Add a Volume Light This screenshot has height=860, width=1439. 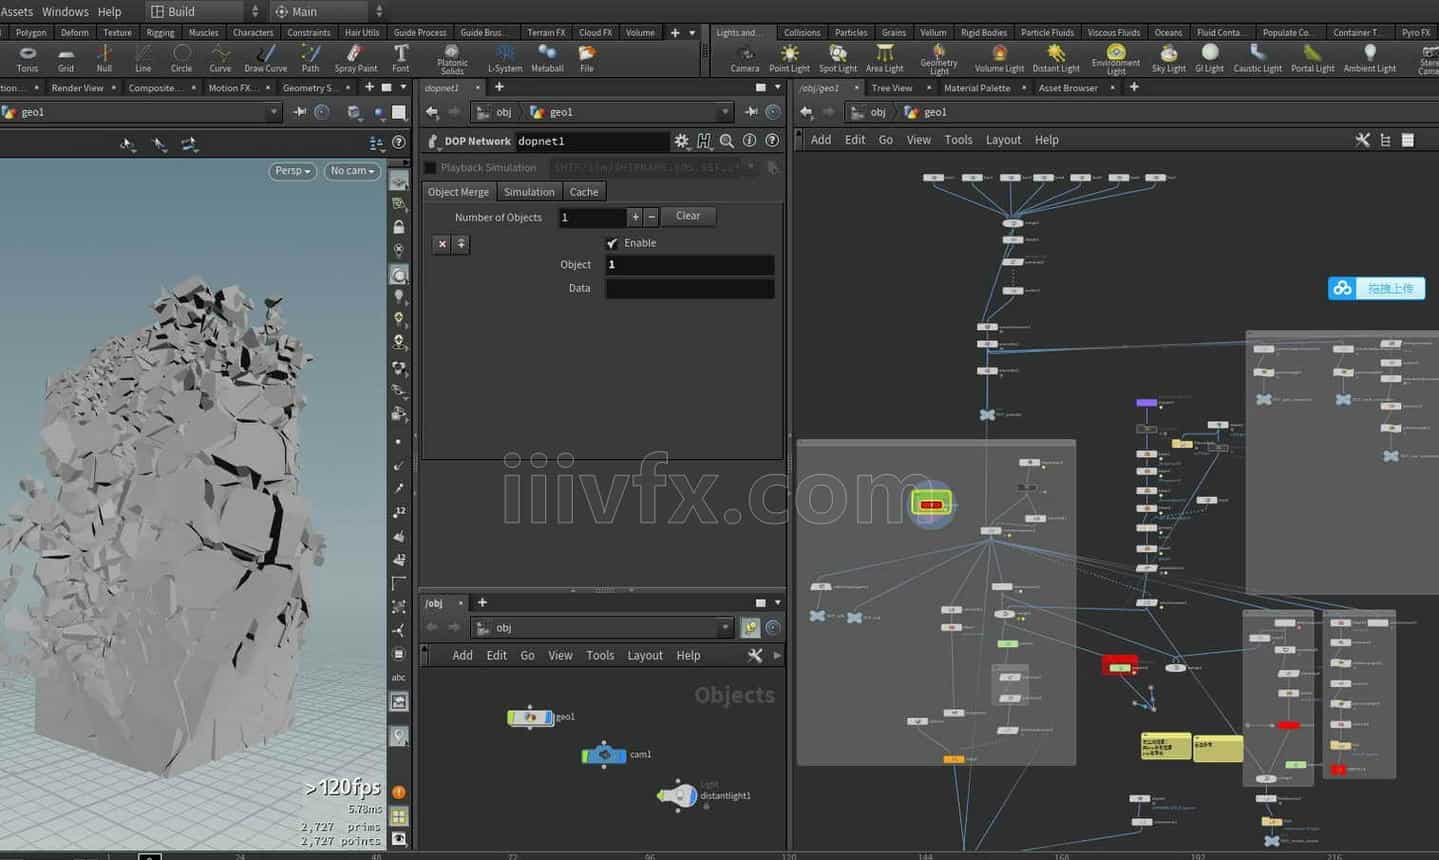[1000, 58]
